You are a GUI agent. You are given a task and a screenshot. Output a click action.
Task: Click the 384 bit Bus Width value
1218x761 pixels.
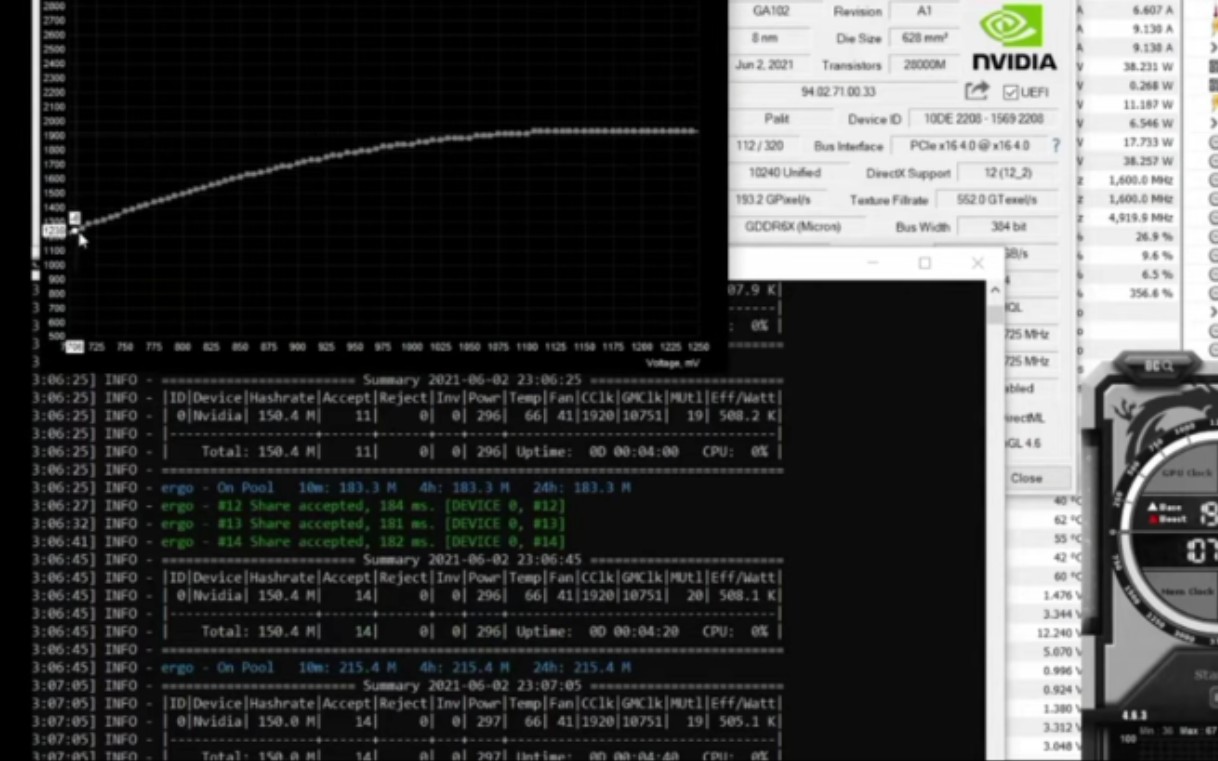click(1008, 227)
